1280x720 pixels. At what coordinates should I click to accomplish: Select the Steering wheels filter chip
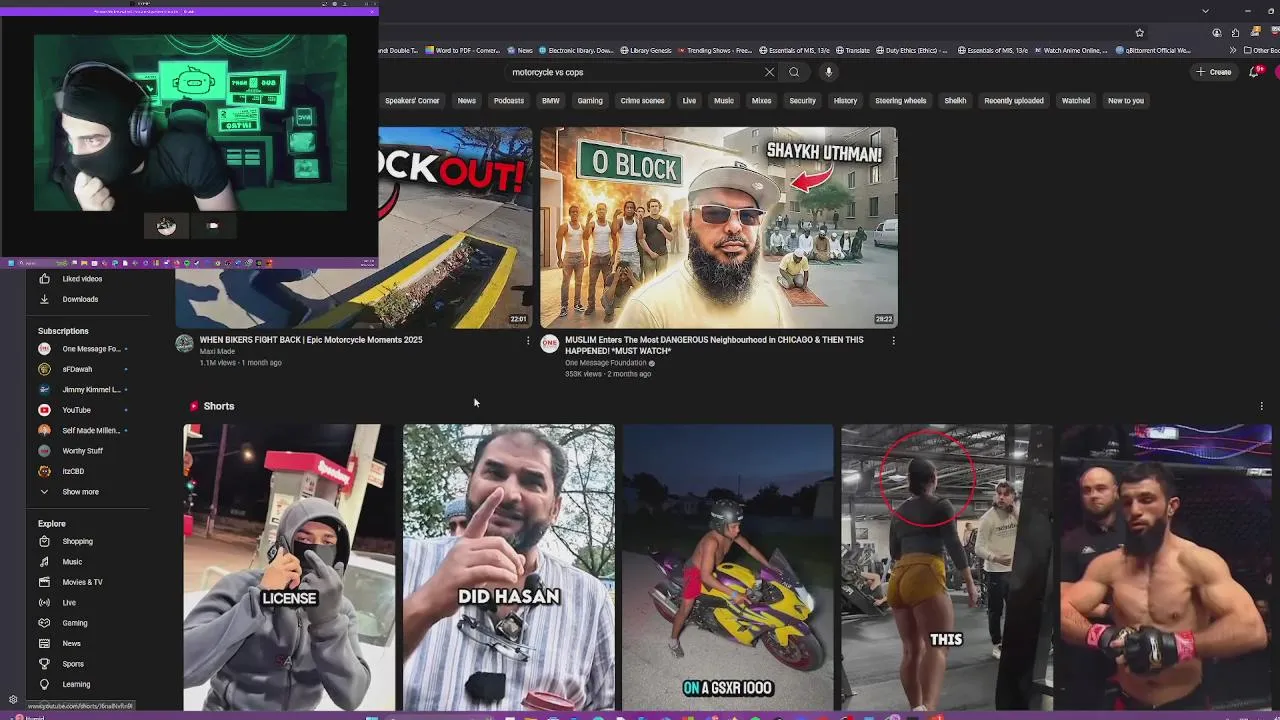click(900, 100)
